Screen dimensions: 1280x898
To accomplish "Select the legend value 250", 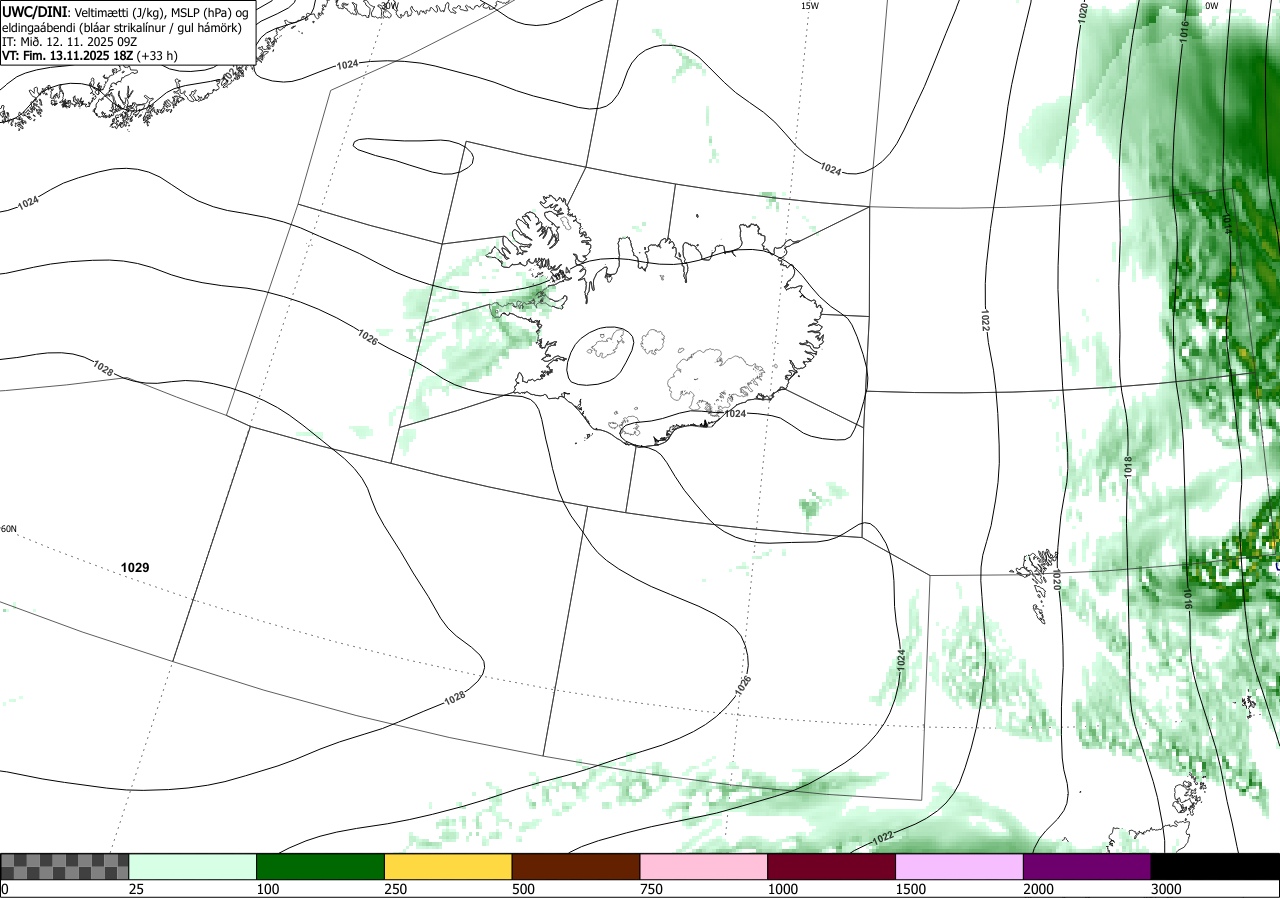I will coord(395,889).
